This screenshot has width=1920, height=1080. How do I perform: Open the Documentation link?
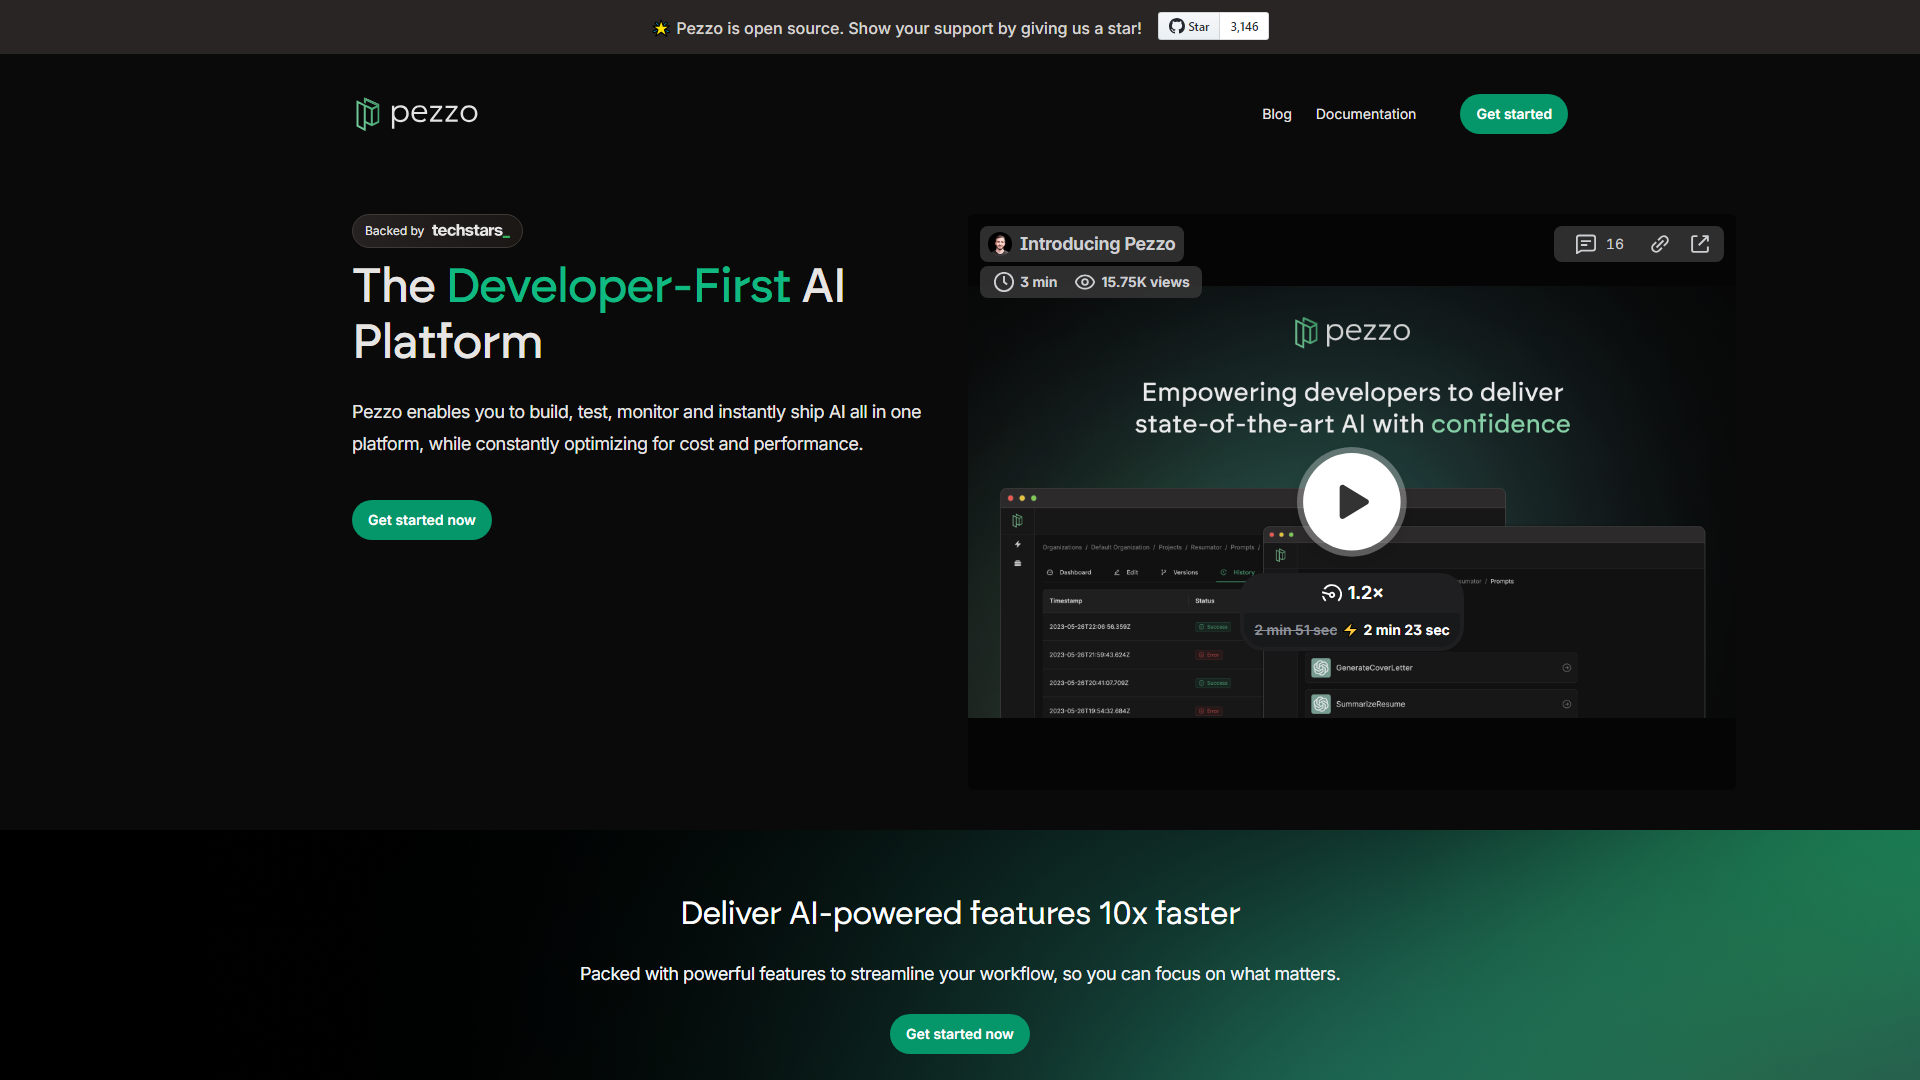(1365, 114)
